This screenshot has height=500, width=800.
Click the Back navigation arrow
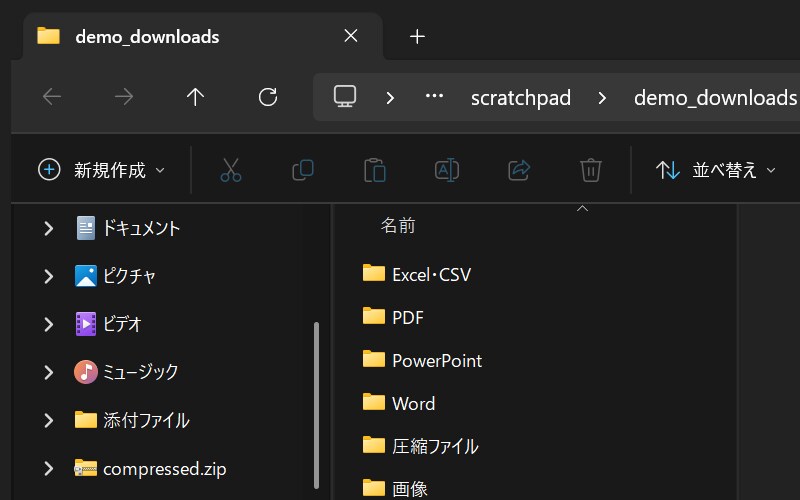click(x=52, y=96)
